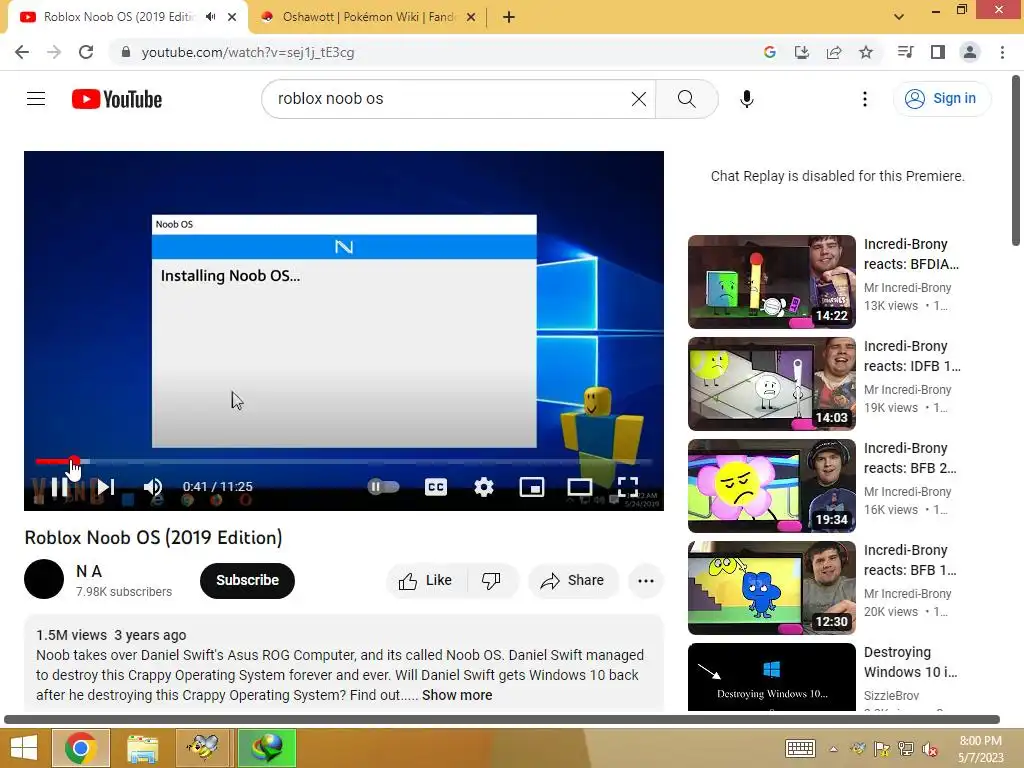
Task: Click the magnifying glass search button
Action: coord(686,99)
